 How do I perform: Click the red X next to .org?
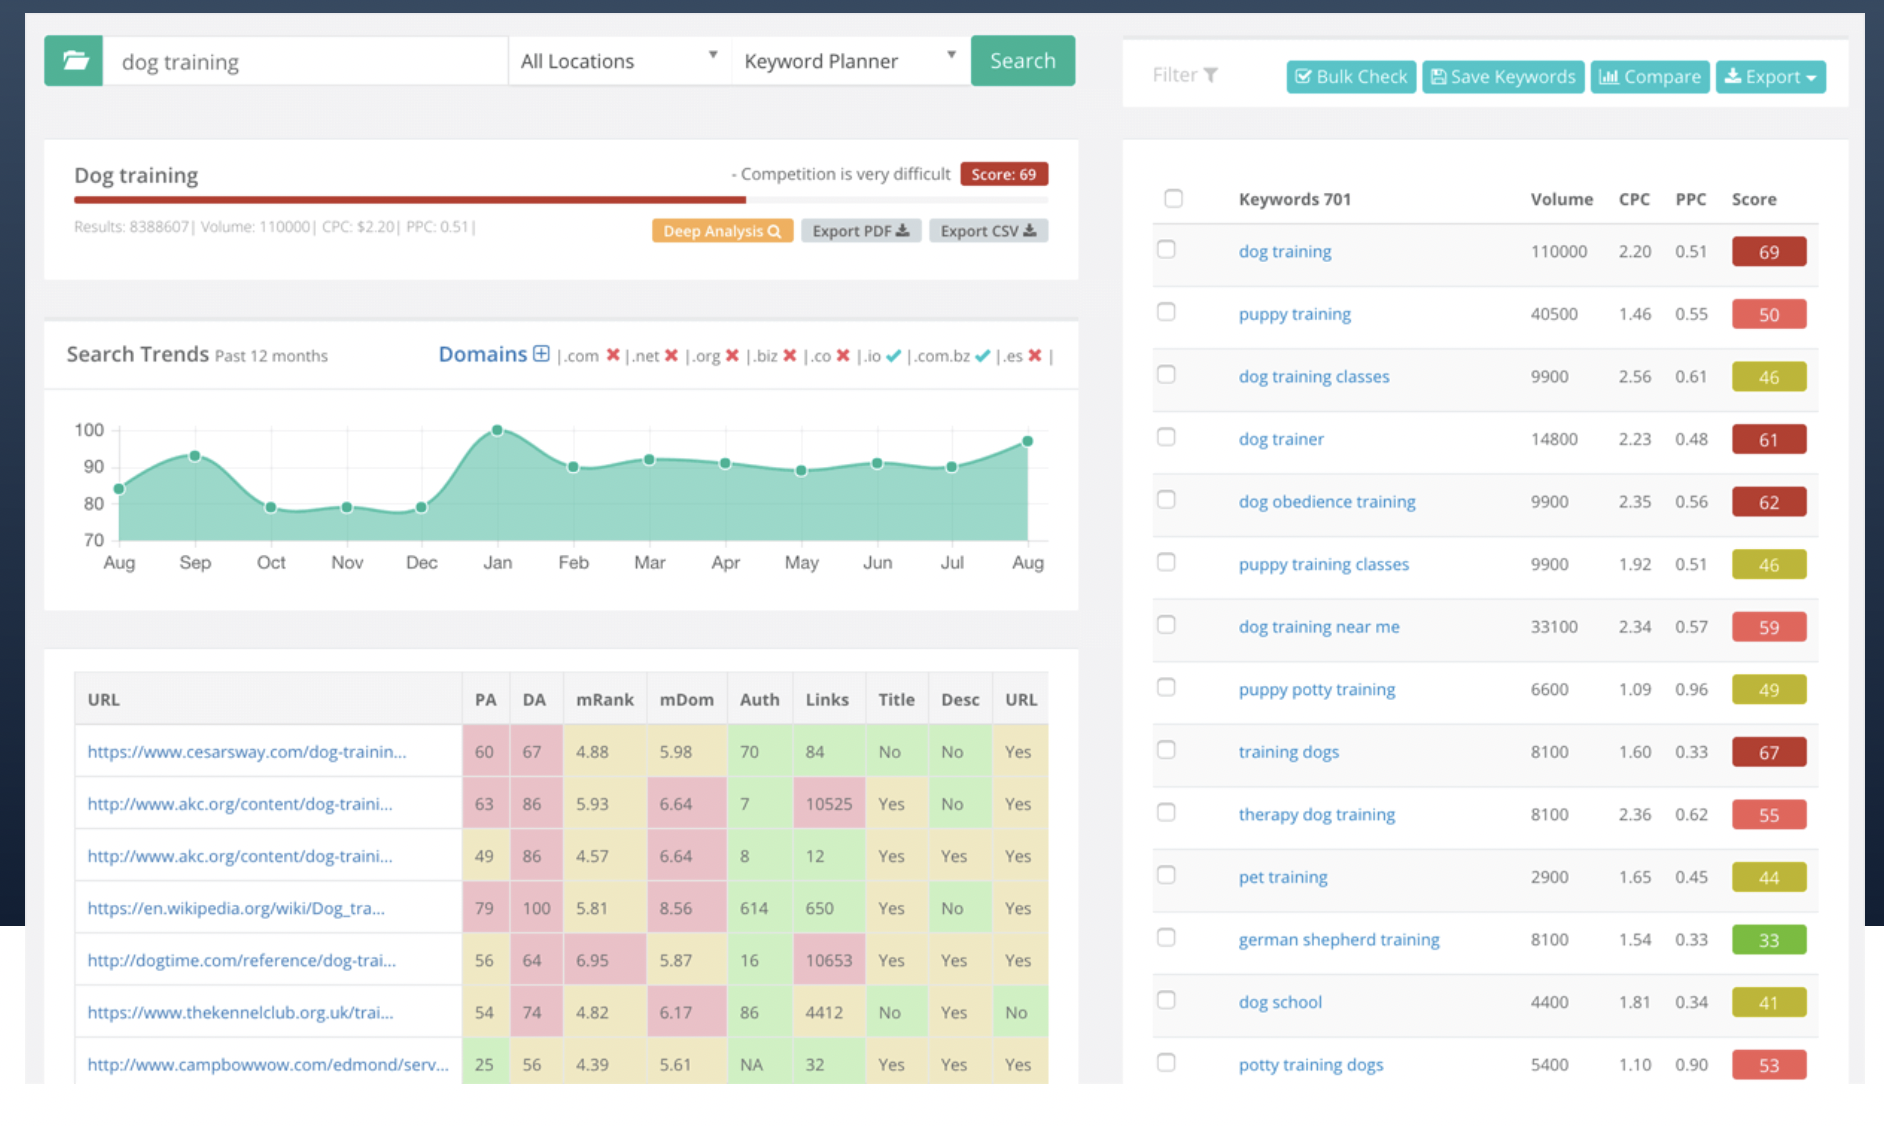[x=732, y=355]
